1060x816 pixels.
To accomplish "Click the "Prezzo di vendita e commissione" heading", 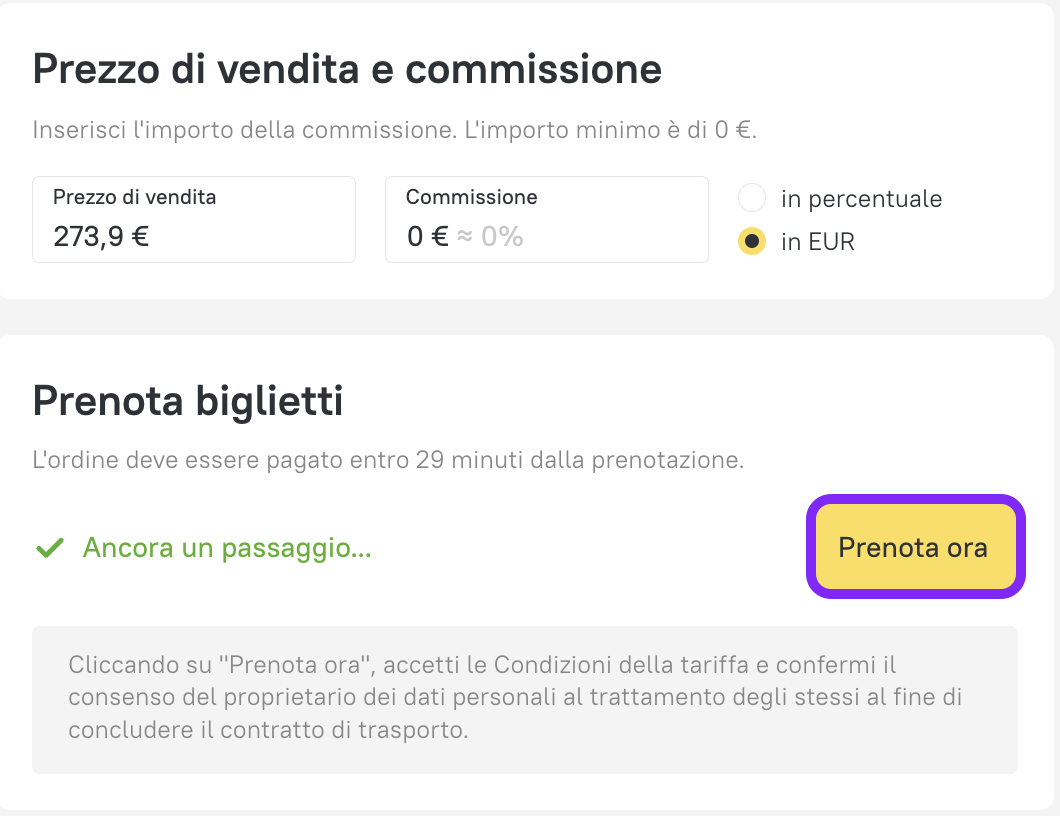I will (347, 70).
